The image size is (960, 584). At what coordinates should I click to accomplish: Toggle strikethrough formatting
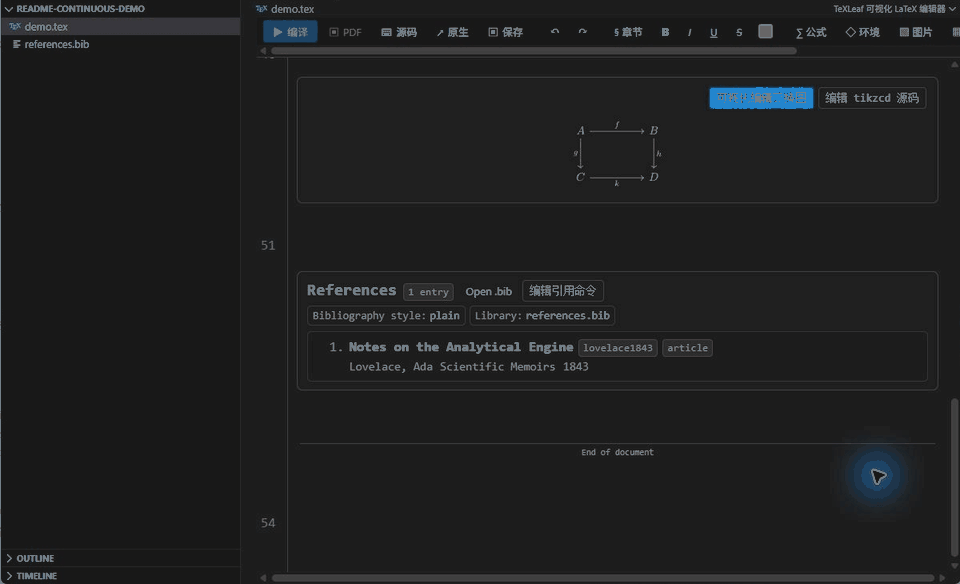pyautogui.click(x=739, y=32)
